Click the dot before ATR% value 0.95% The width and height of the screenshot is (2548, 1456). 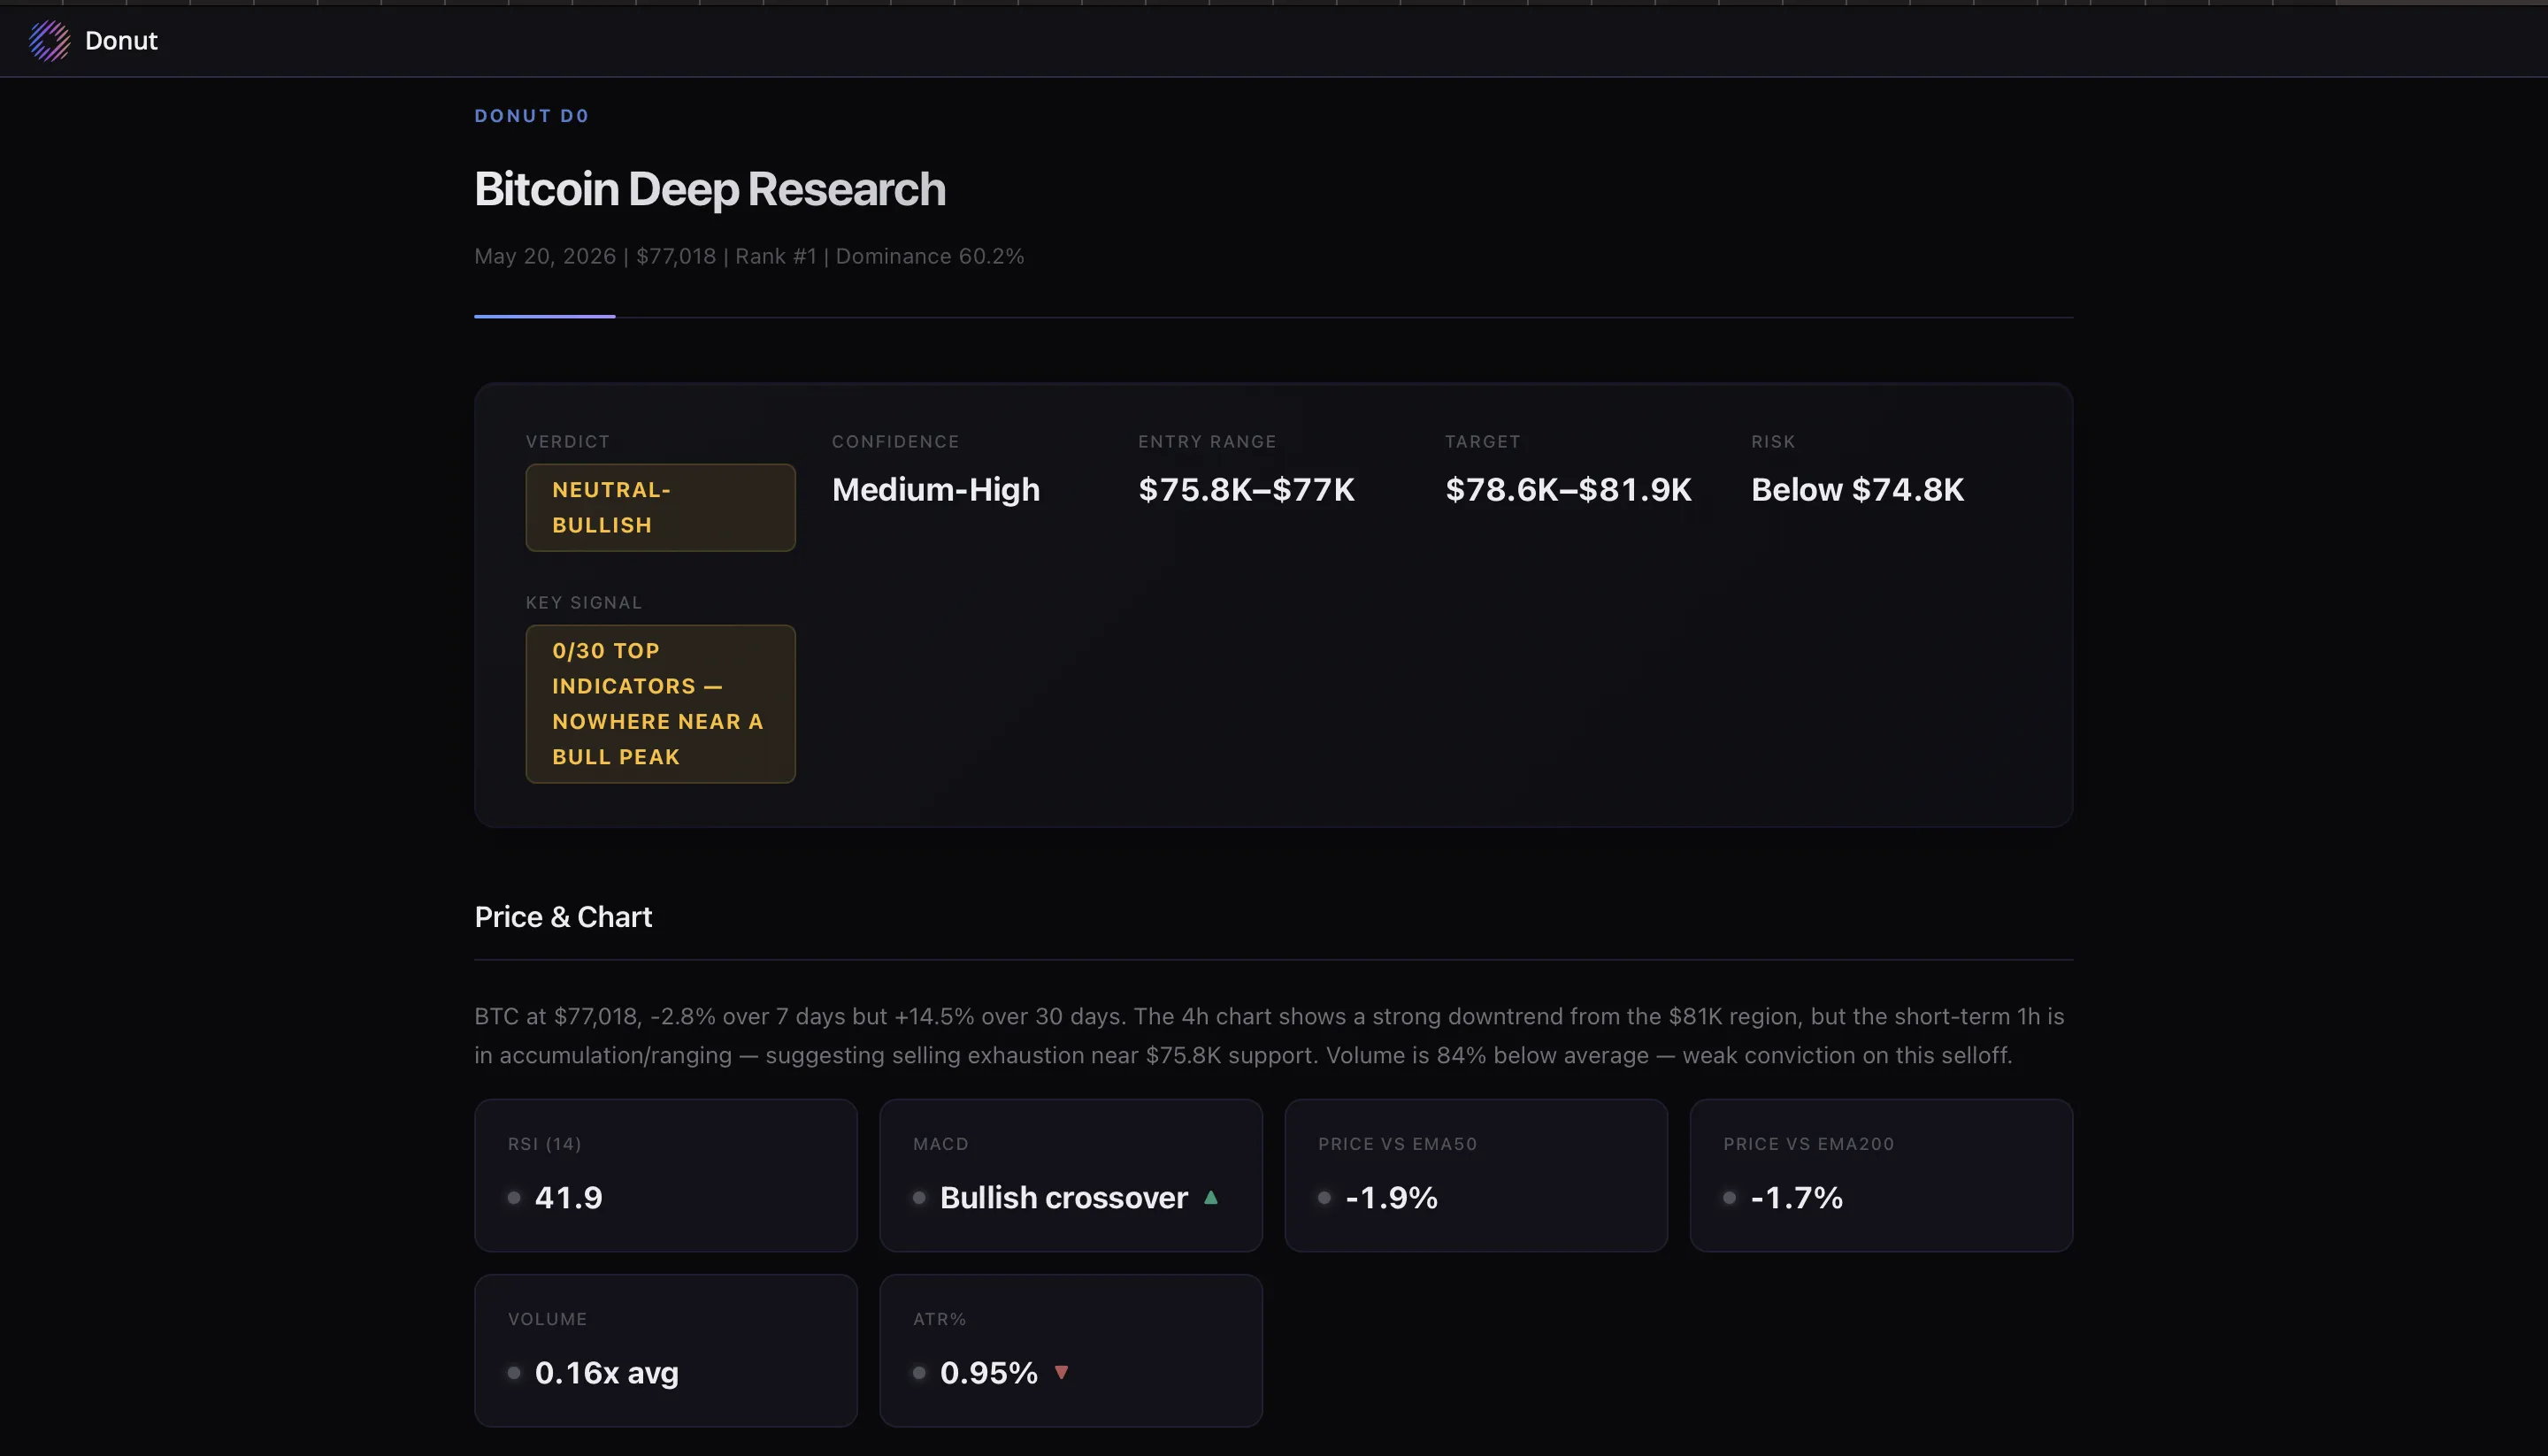919,1373
